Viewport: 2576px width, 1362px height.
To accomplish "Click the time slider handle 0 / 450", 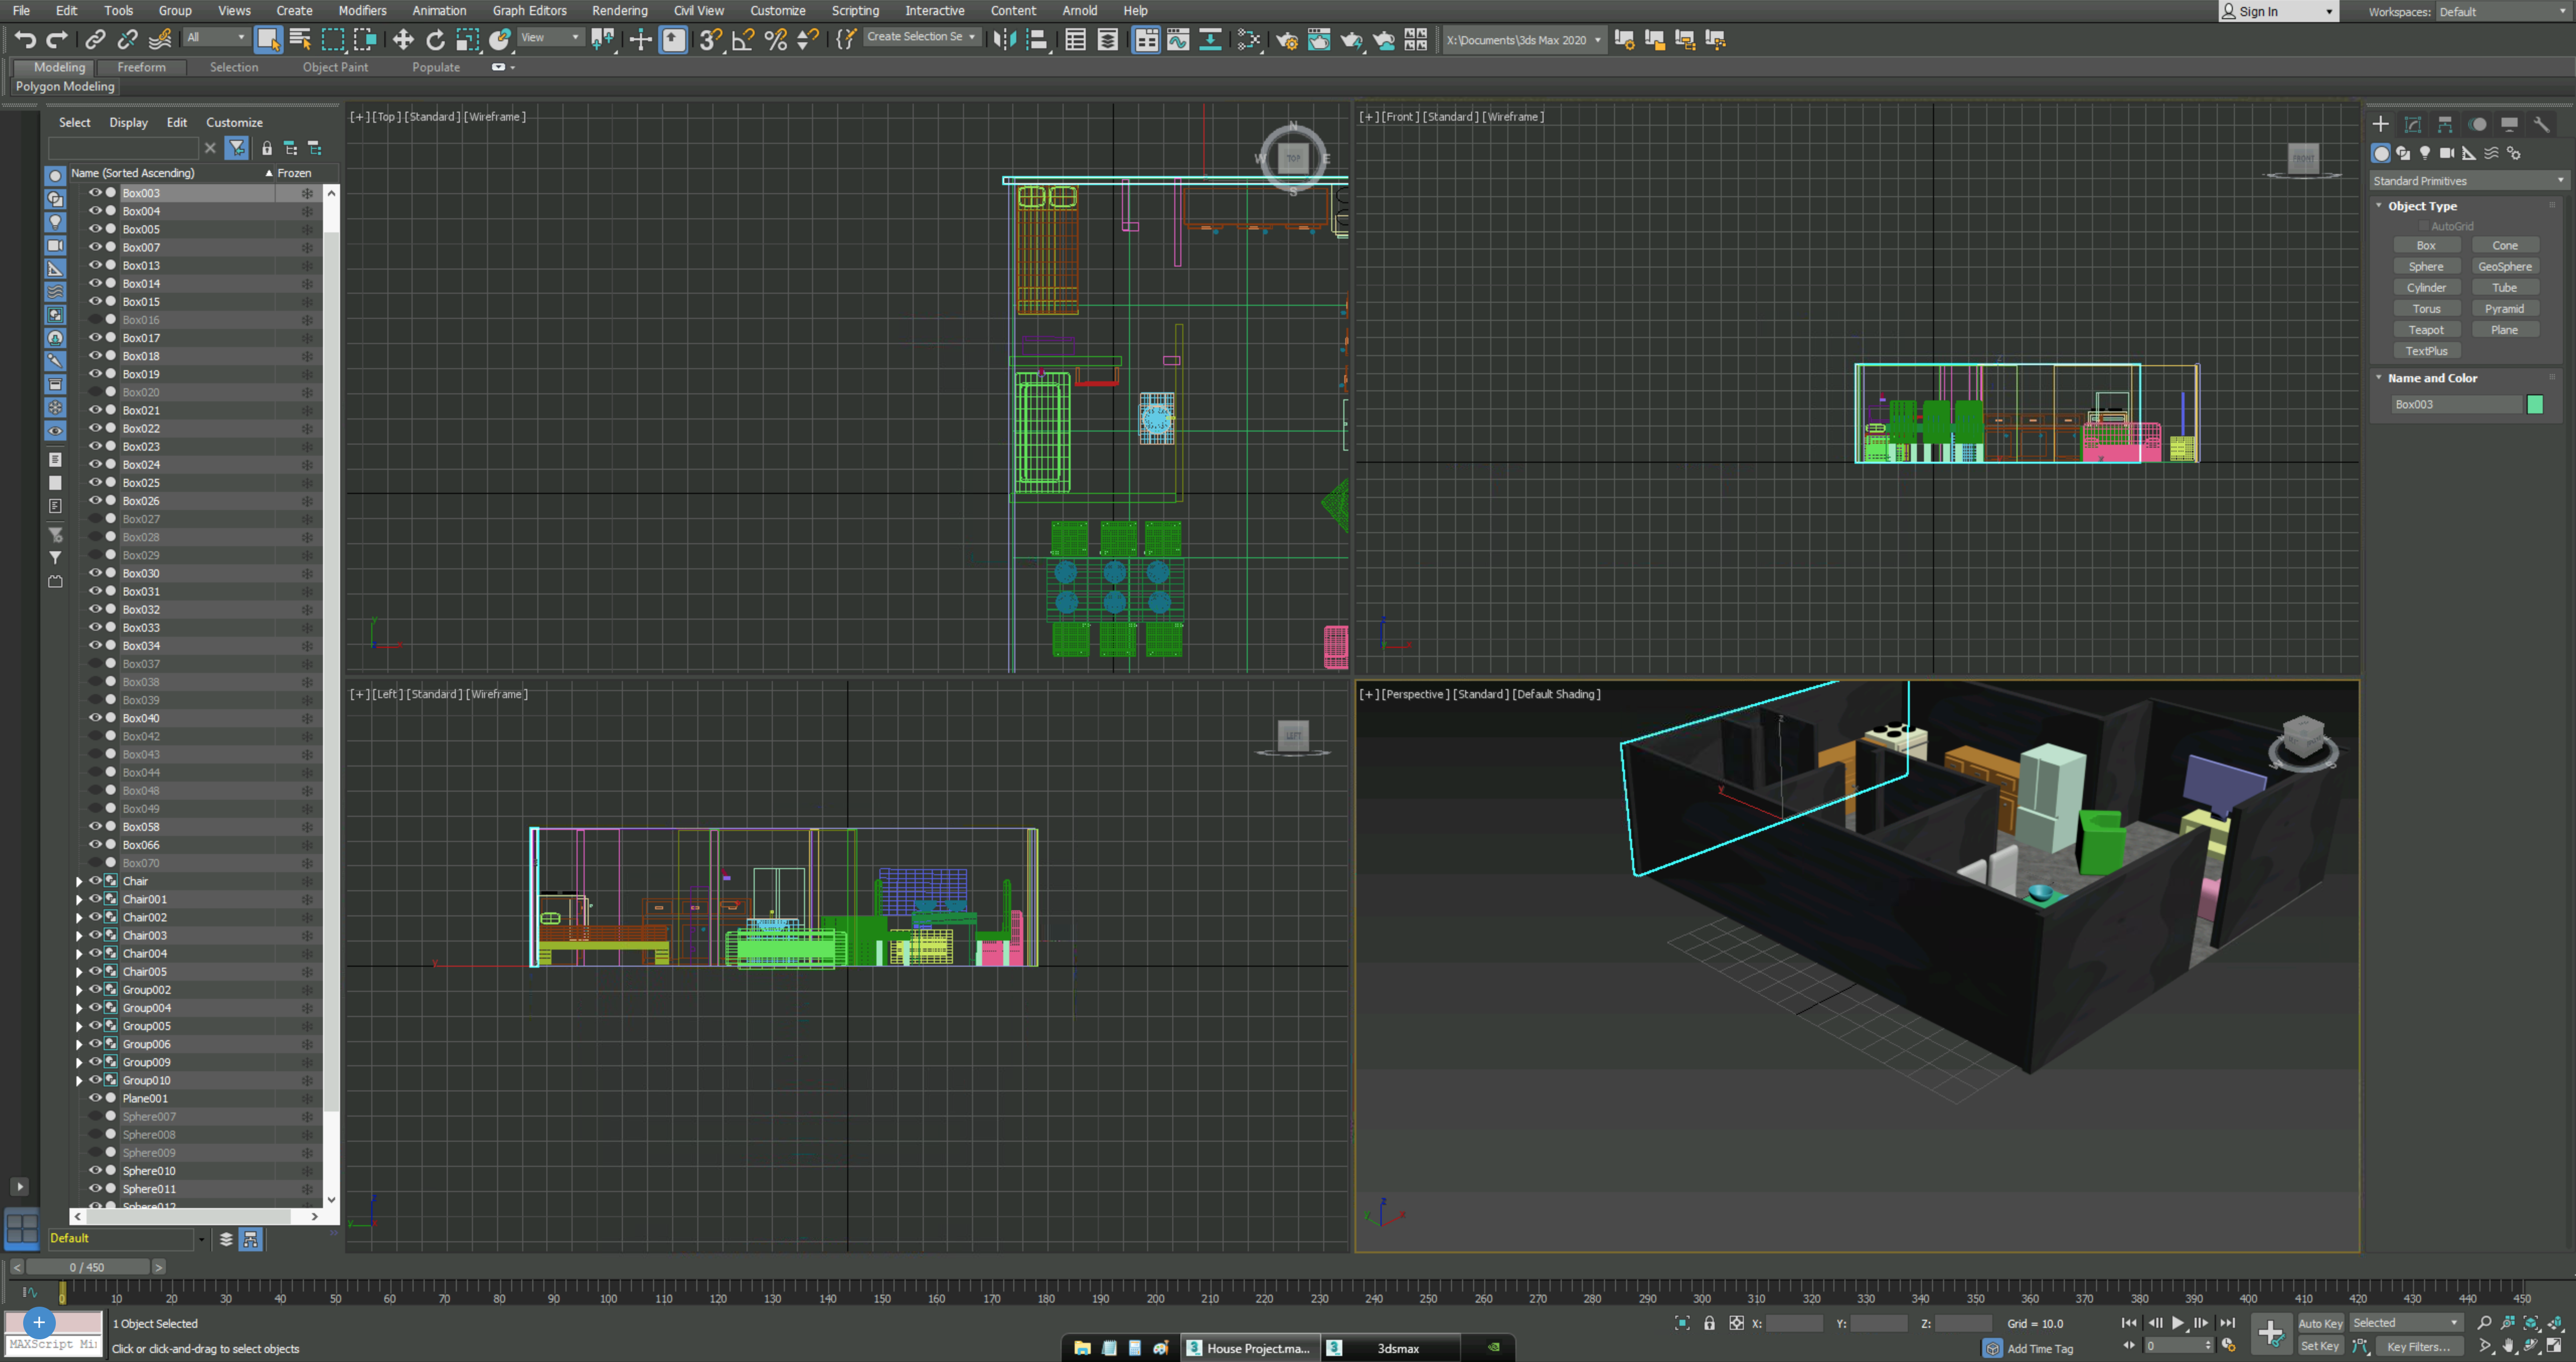I will pyautogui.click(x=87, y=1267).
